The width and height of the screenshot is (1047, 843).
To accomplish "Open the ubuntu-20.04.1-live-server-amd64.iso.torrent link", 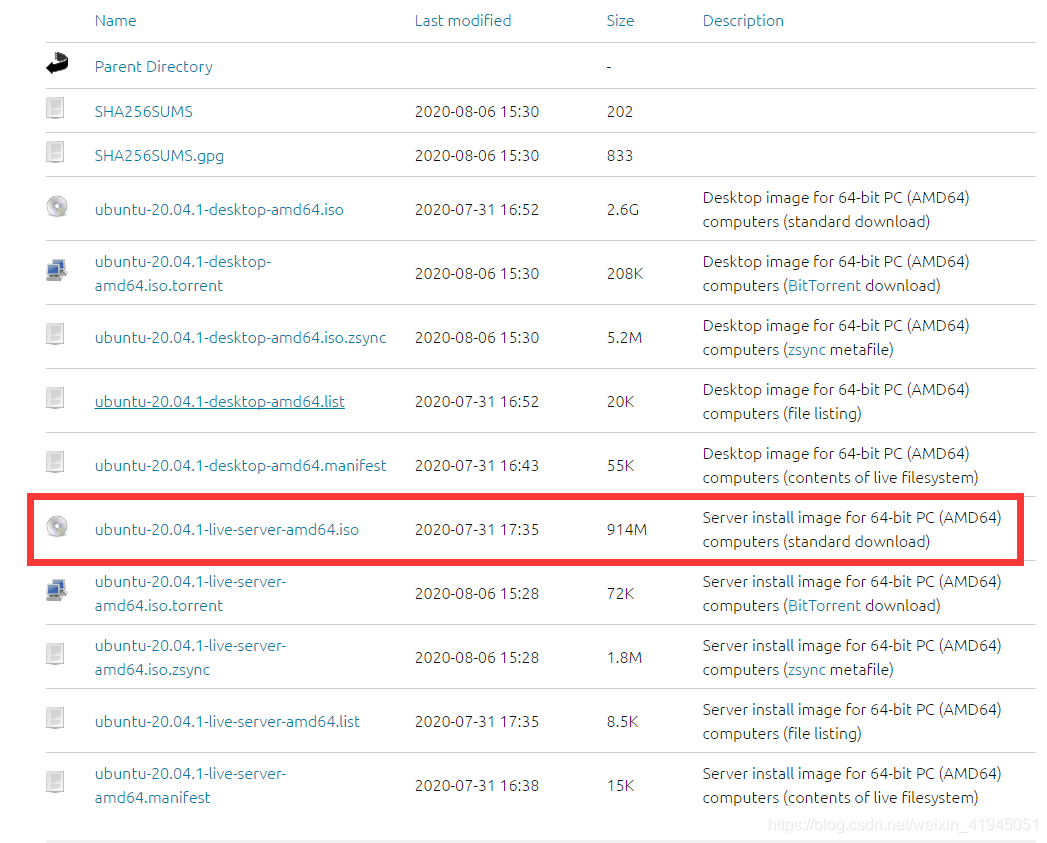I will [x=190, y=594].
